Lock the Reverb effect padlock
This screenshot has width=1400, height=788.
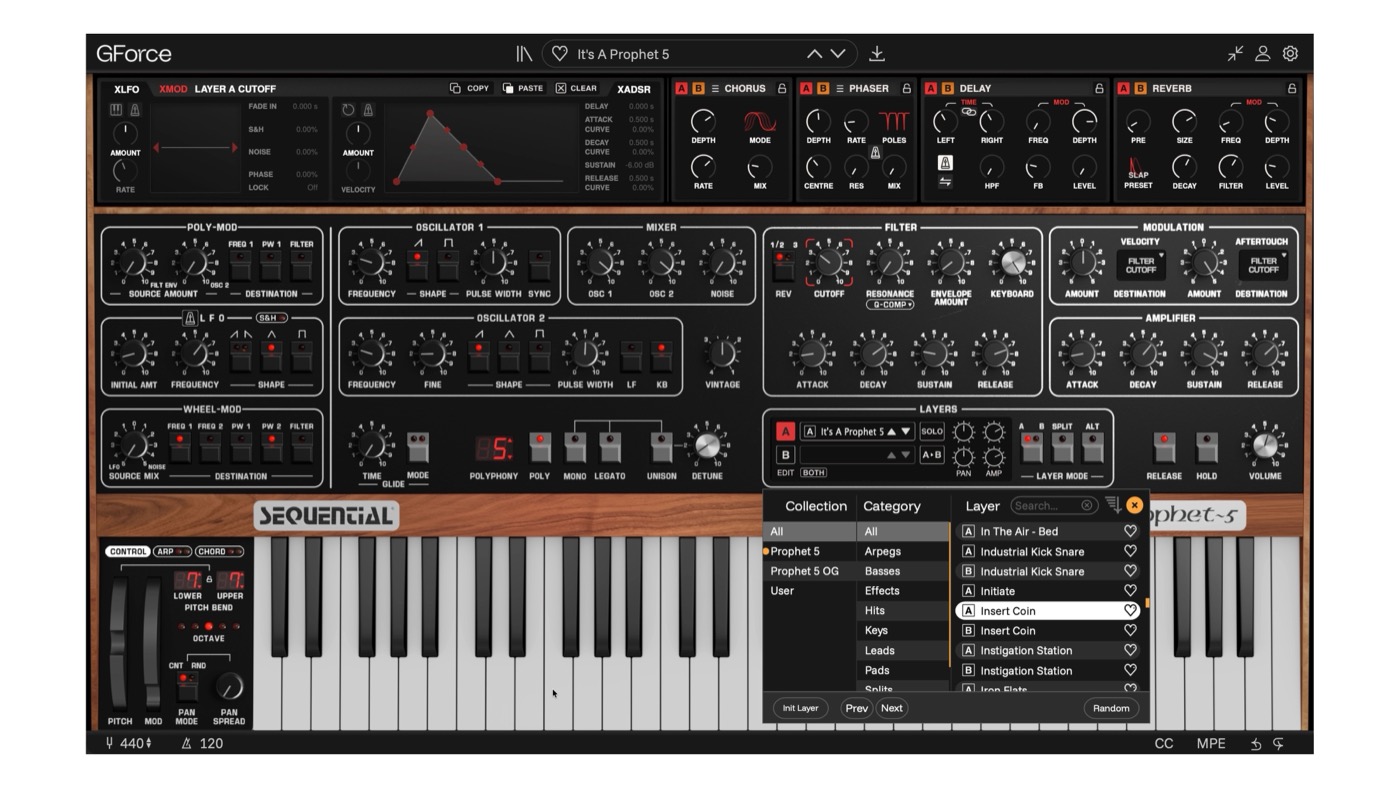(x=1292, y=88)
